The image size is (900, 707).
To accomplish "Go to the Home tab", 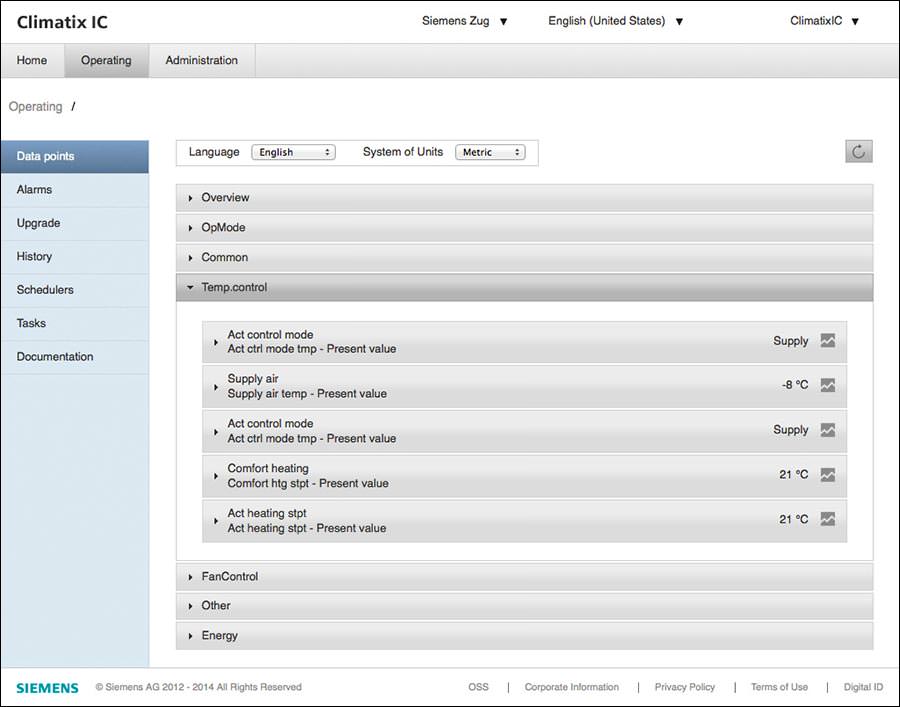I will coord(32,60).
